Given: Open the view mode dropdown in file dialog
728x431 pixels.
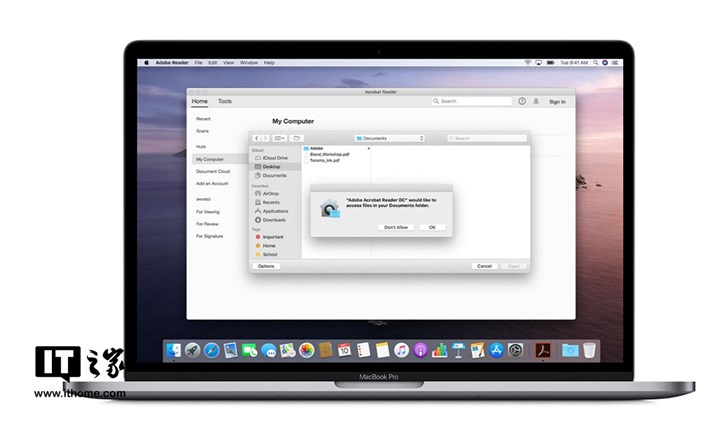Looking at the screenshot, I should pos(279,138).
